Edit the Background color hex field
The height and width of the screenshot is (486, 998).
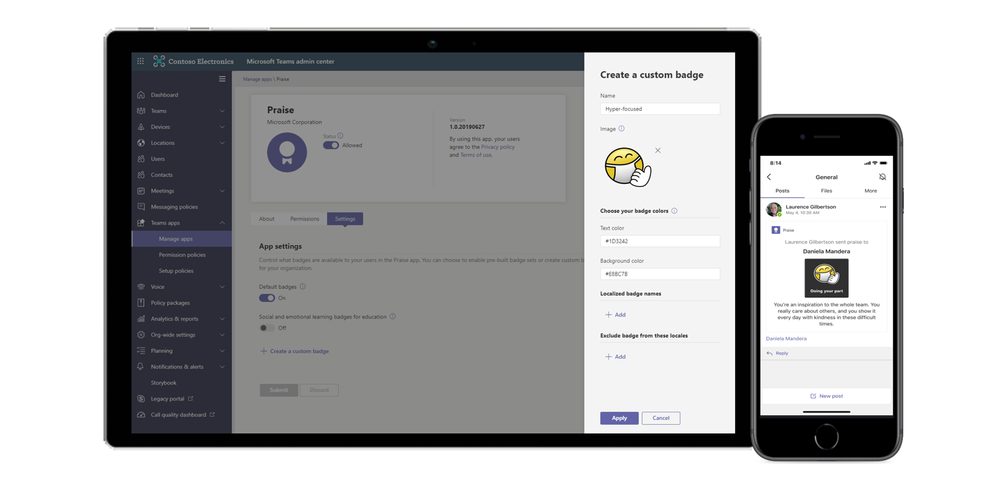(x=660, y=274)
